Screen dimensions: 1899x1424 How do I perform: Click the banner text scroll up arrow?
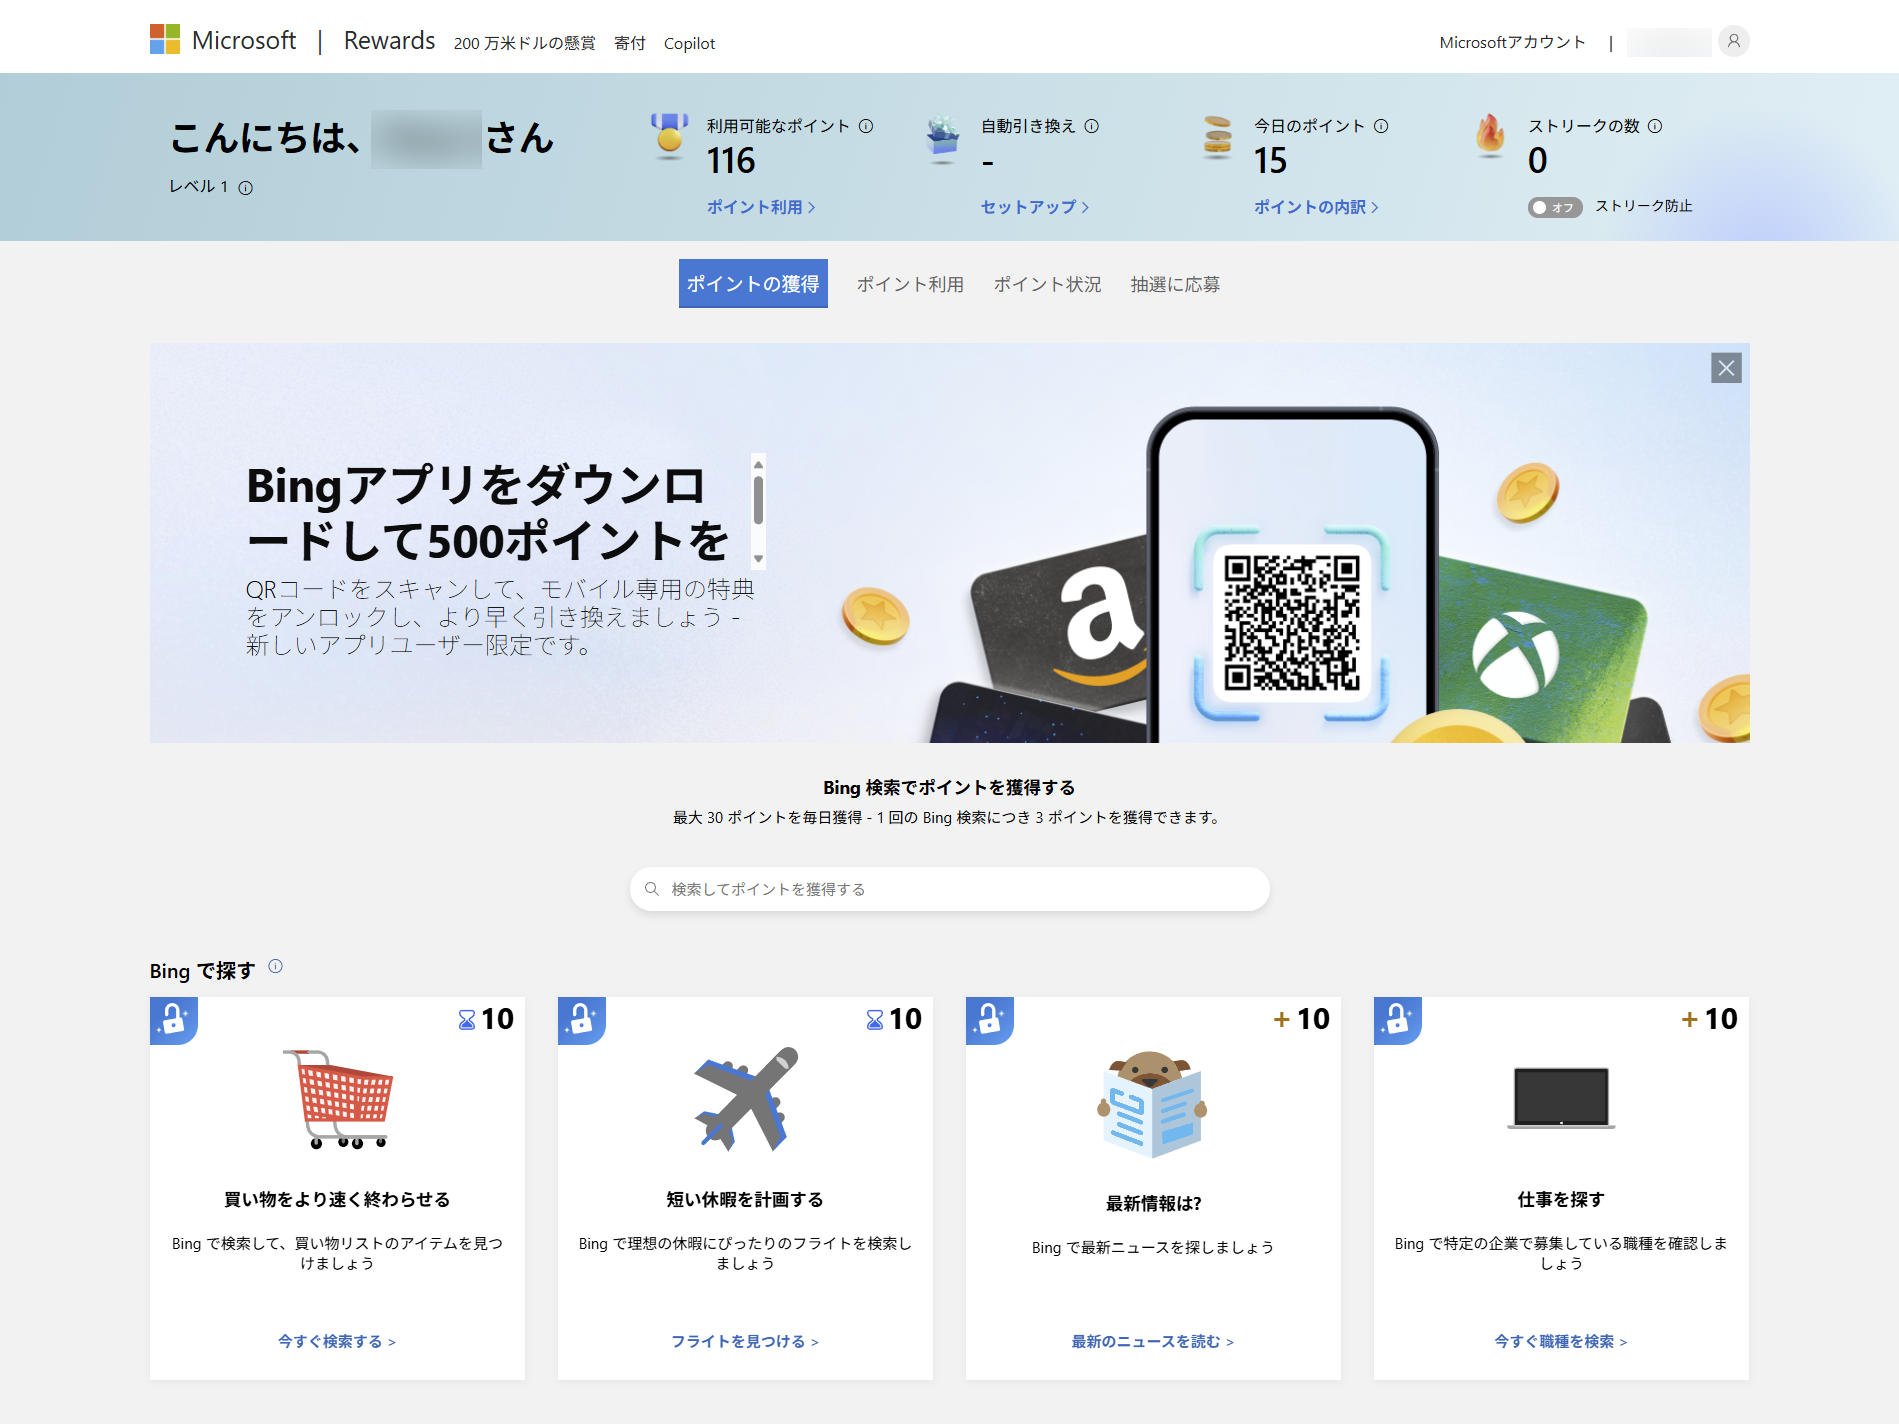[x=759, y=464]
